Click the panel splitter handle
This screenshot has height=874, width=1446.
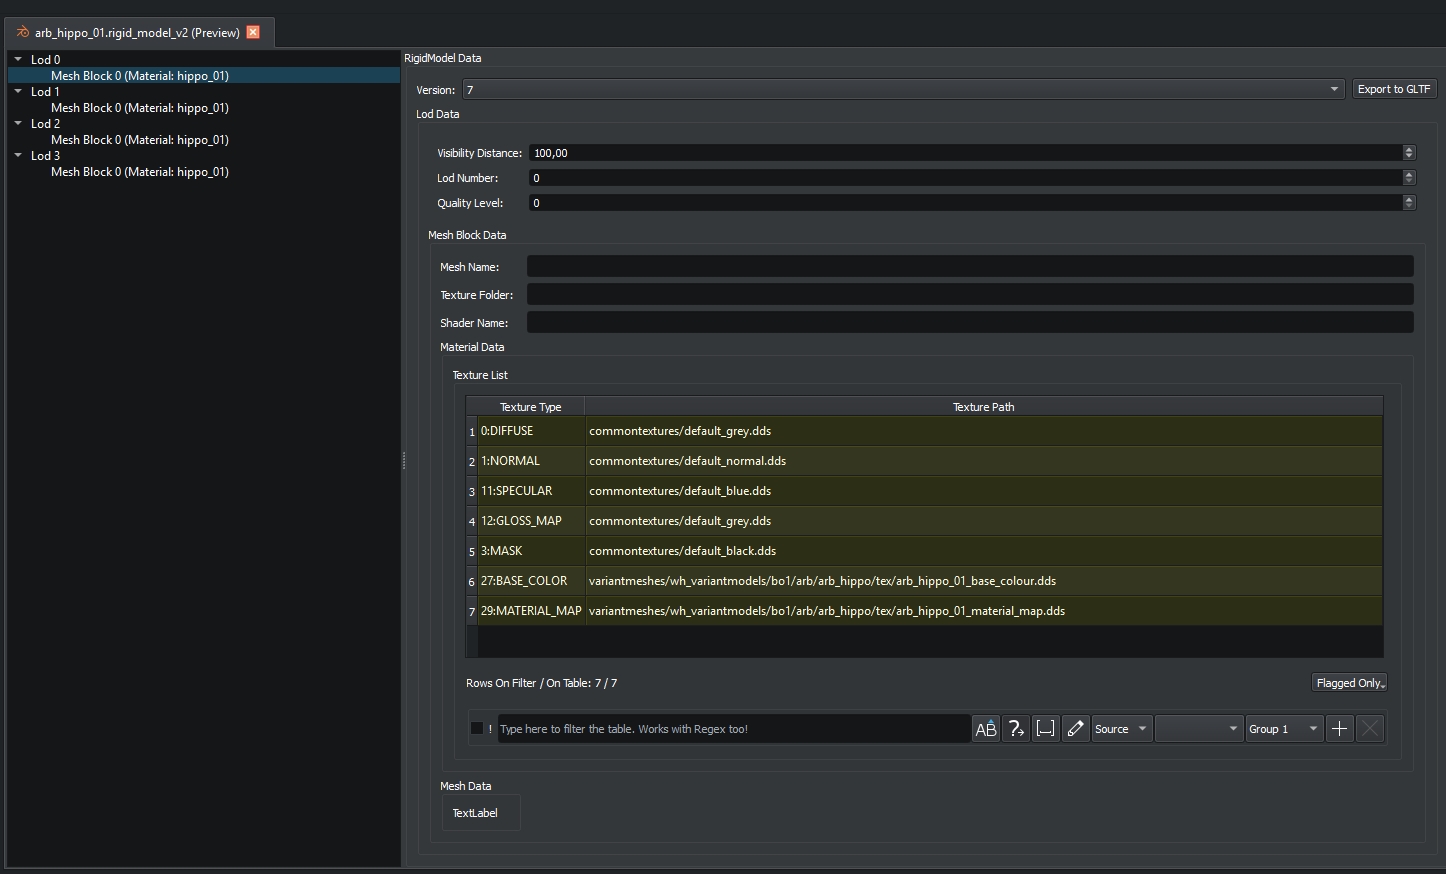click(x=403, y=460)
